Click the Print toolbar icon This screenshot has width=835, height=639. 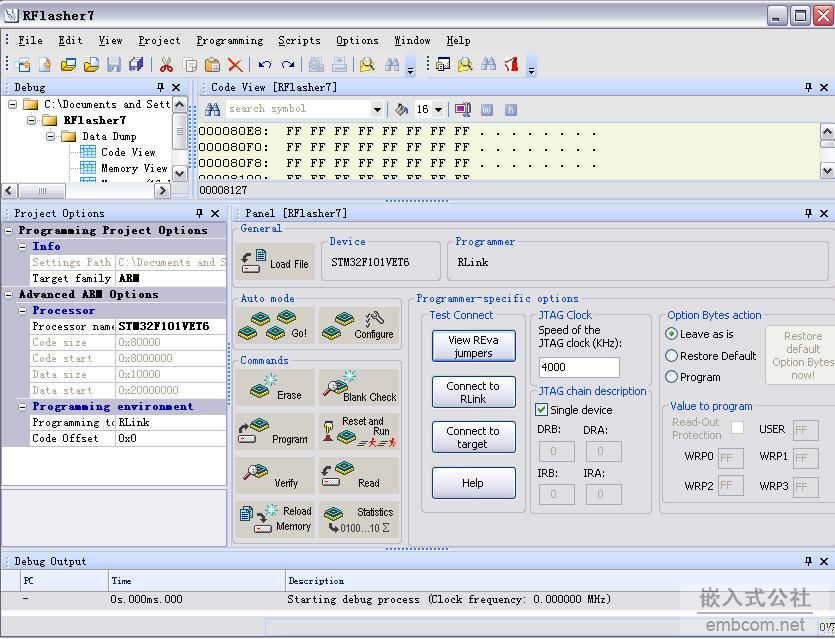coord(339,65)
